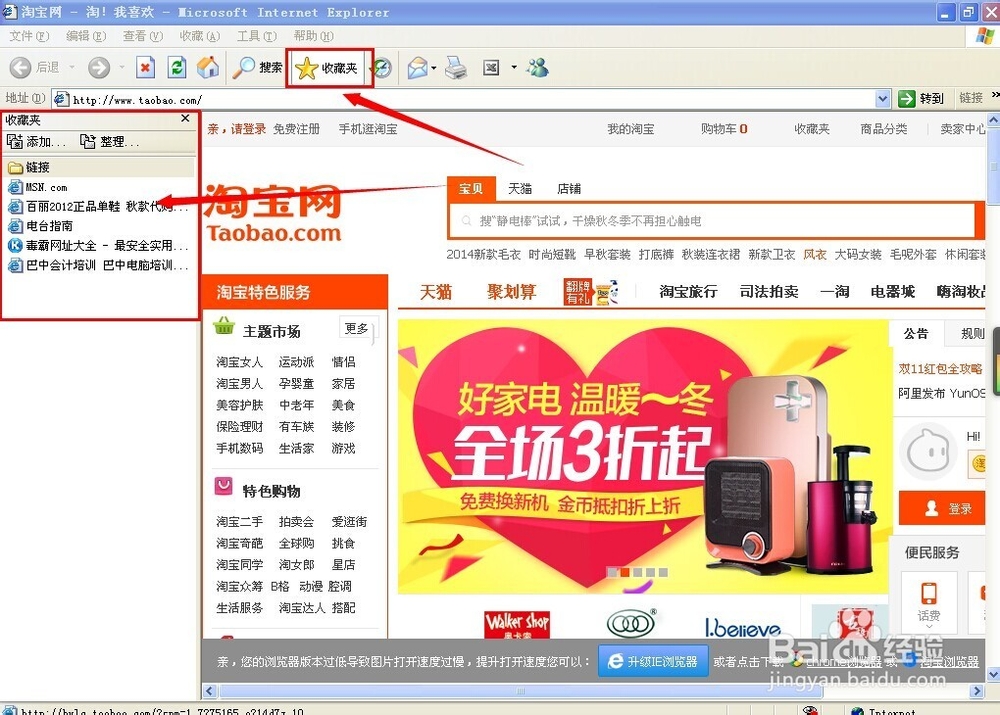Click 淘宝女人 category link
The image size is (1000, 715).
[239, 362]
